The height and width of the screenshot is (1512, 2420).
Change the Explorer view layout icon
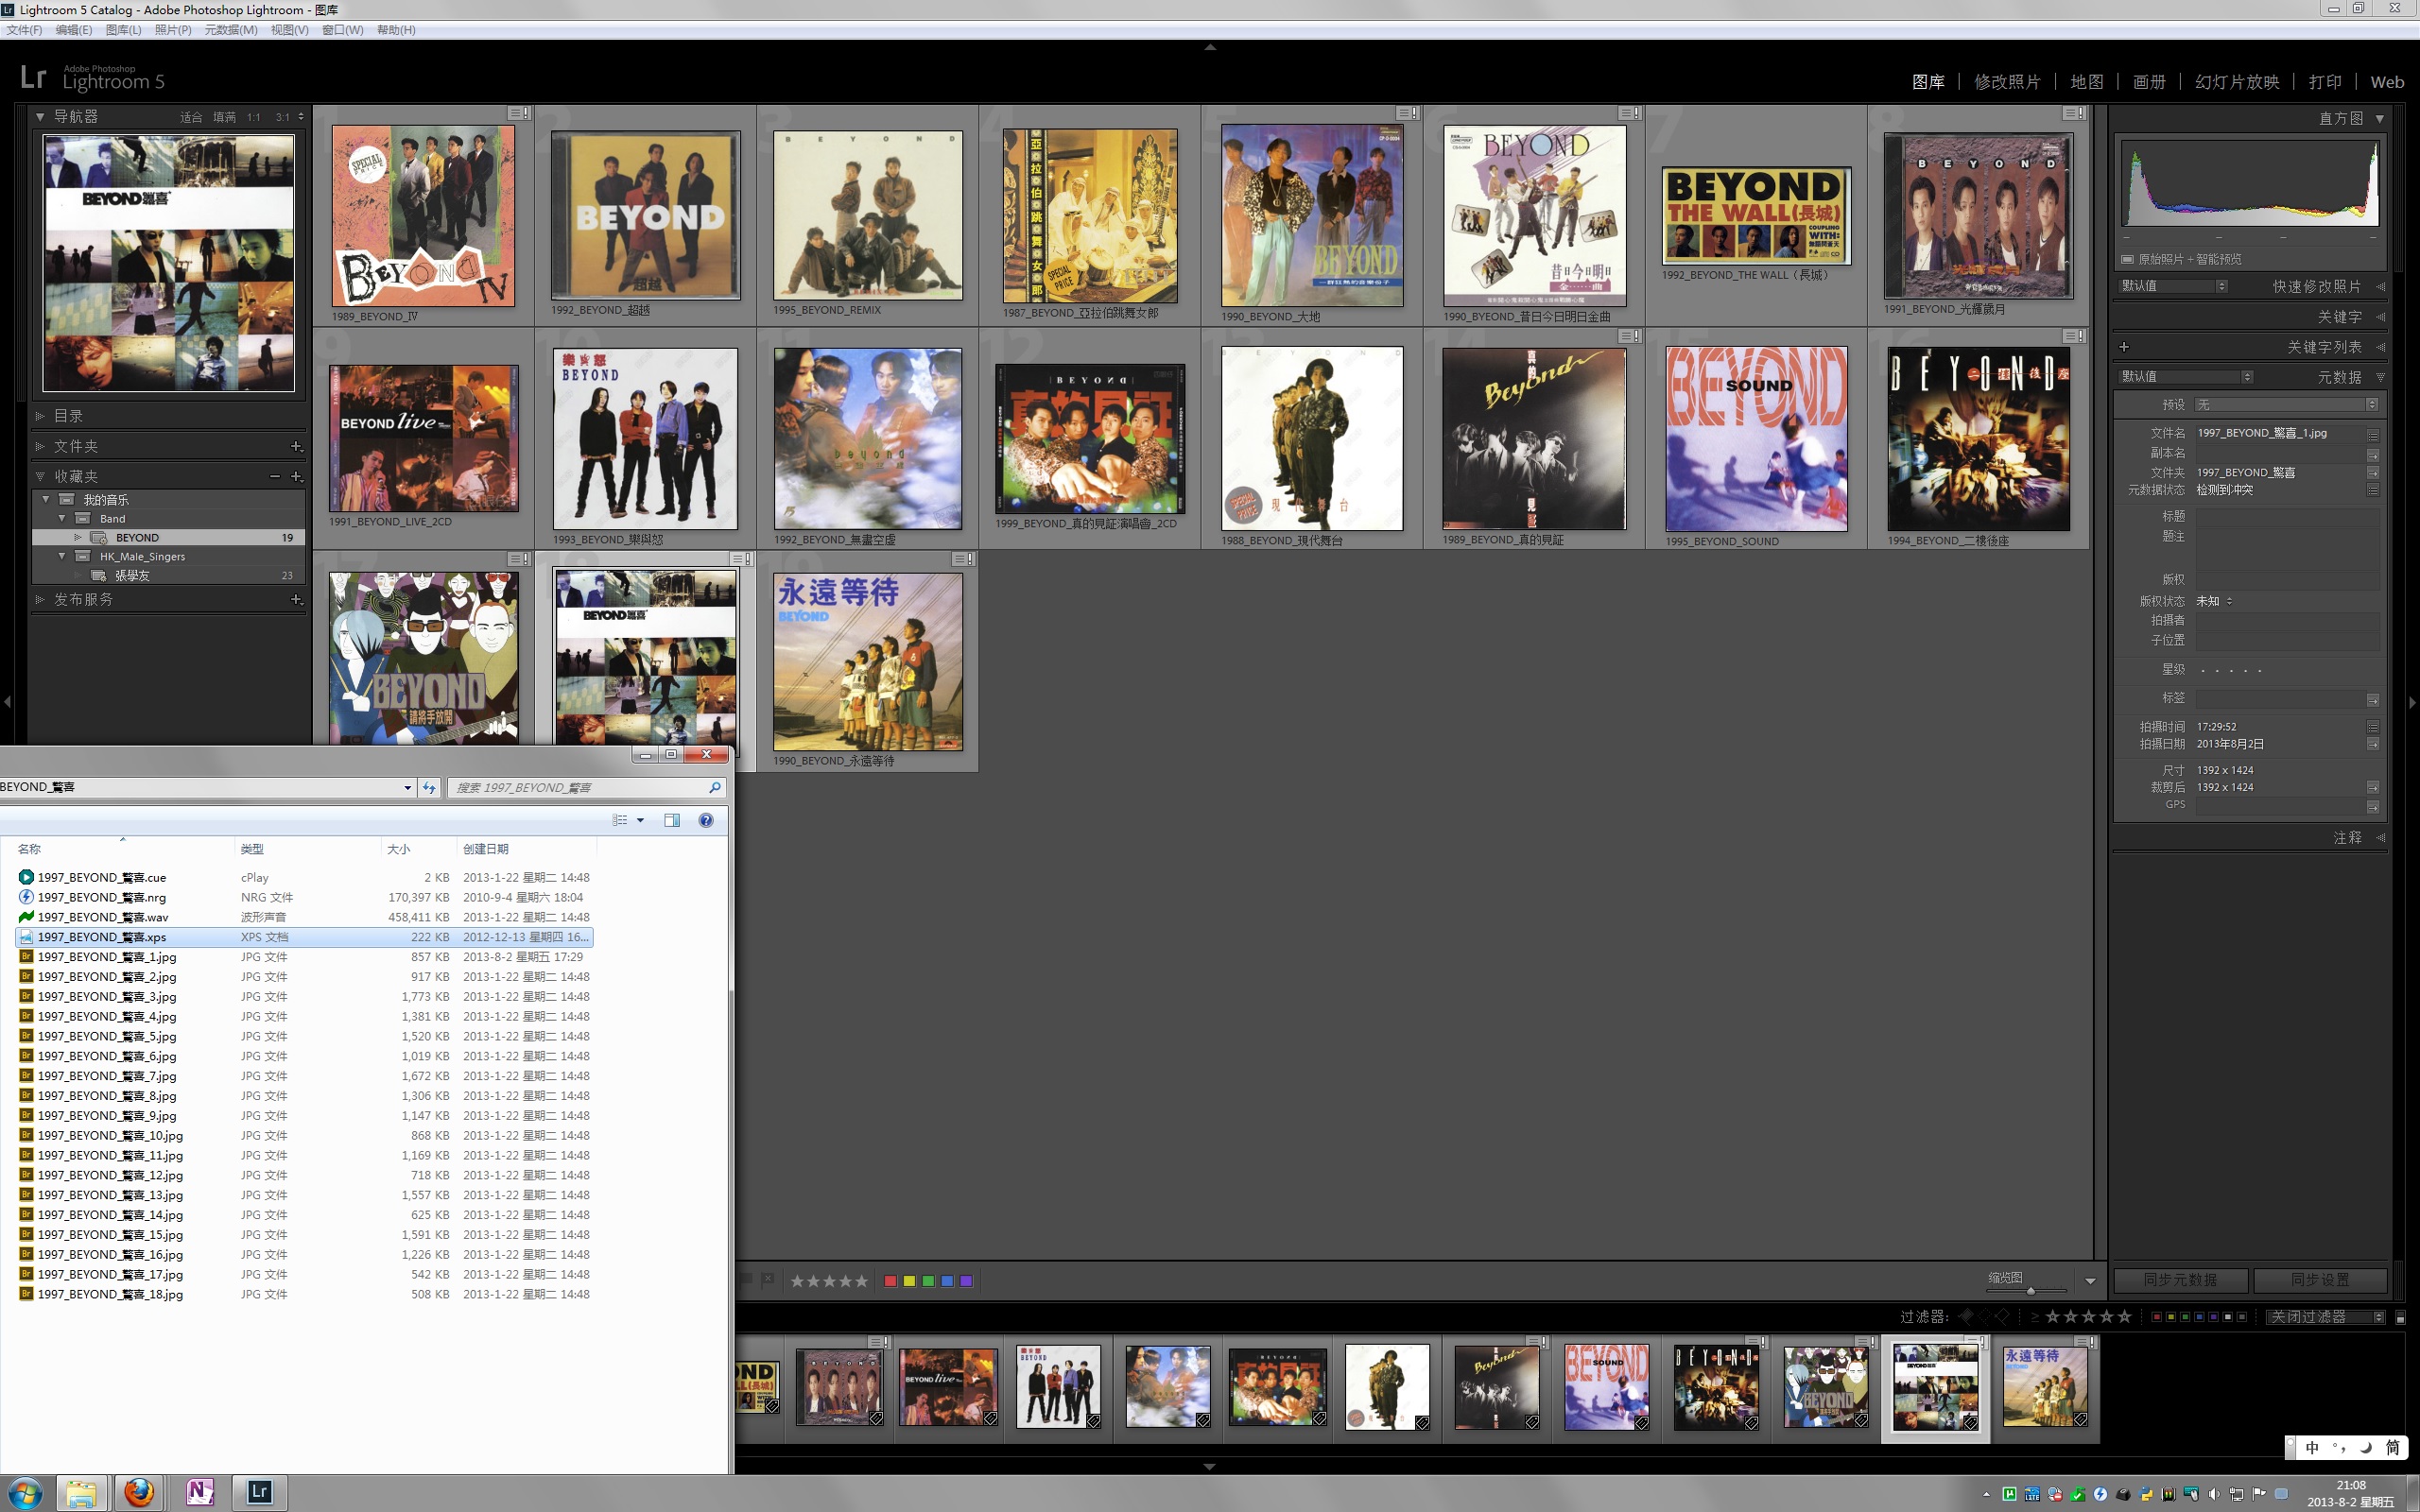coord(620,820)
